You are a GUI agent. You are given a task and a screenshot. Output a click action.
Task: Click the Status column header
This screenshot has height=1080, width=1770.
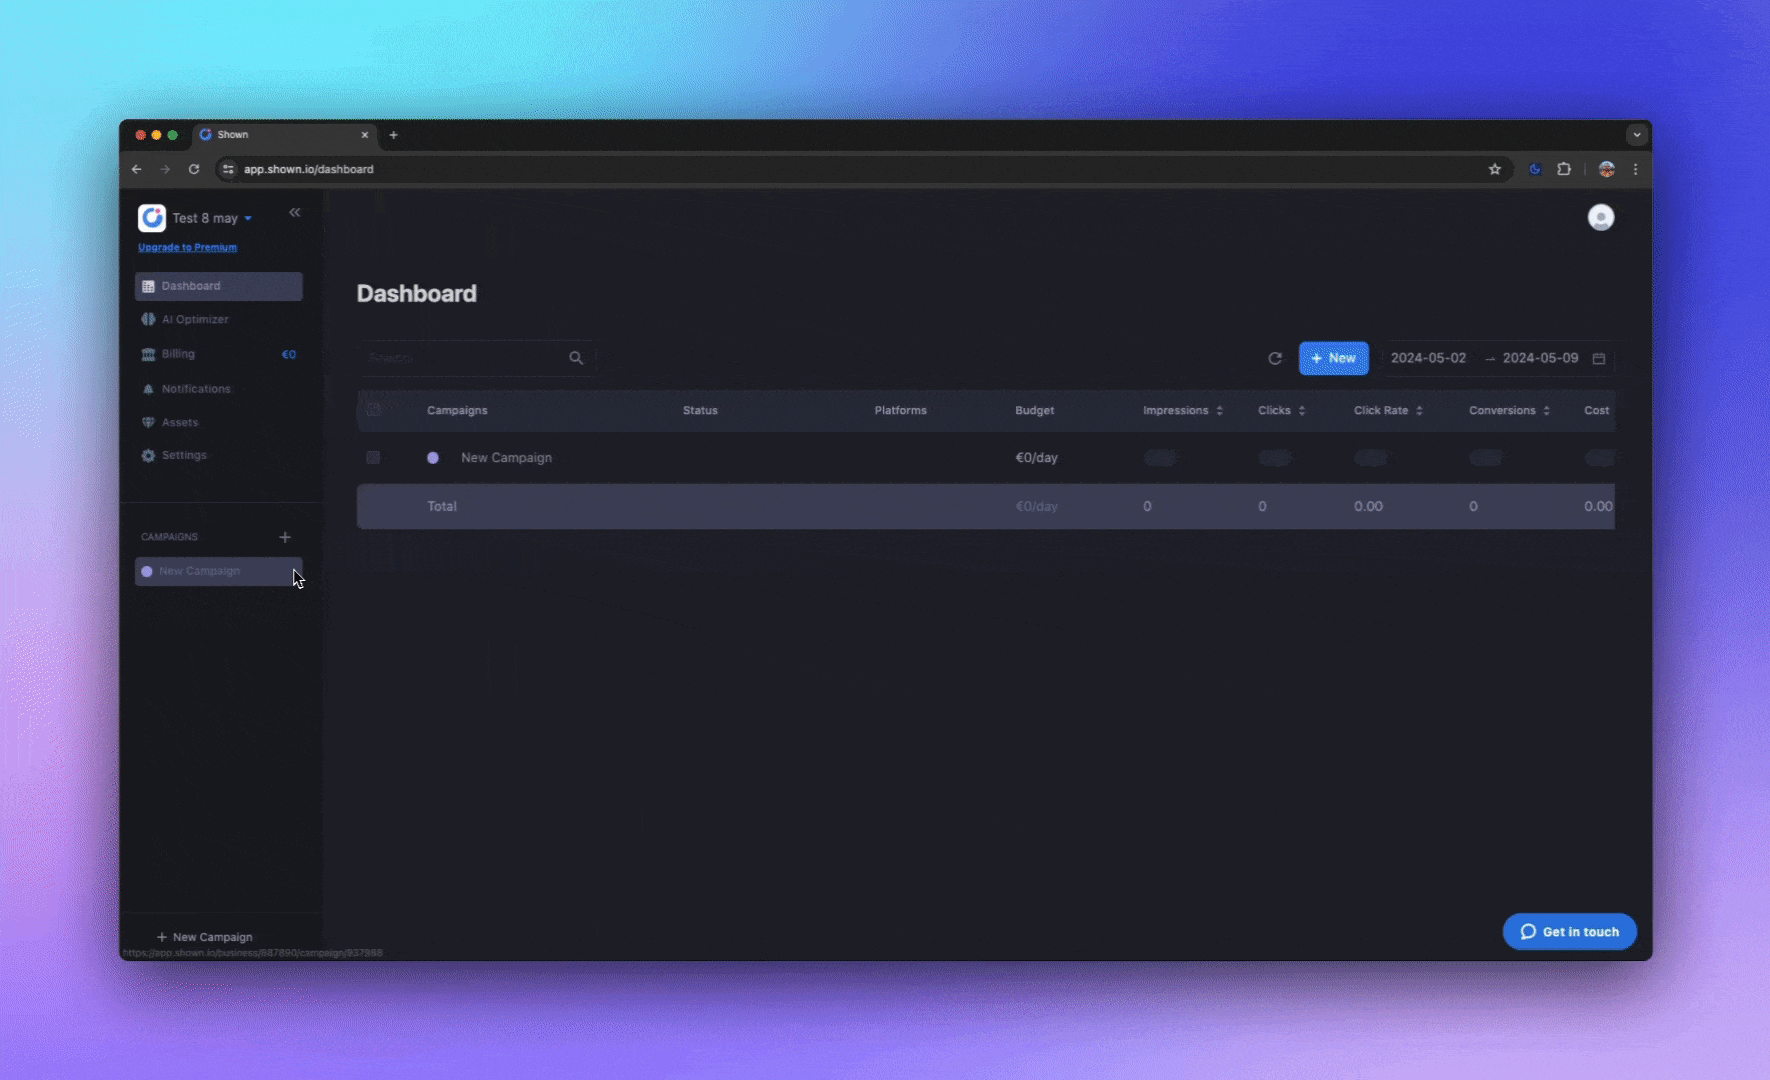tap(700, 411)
